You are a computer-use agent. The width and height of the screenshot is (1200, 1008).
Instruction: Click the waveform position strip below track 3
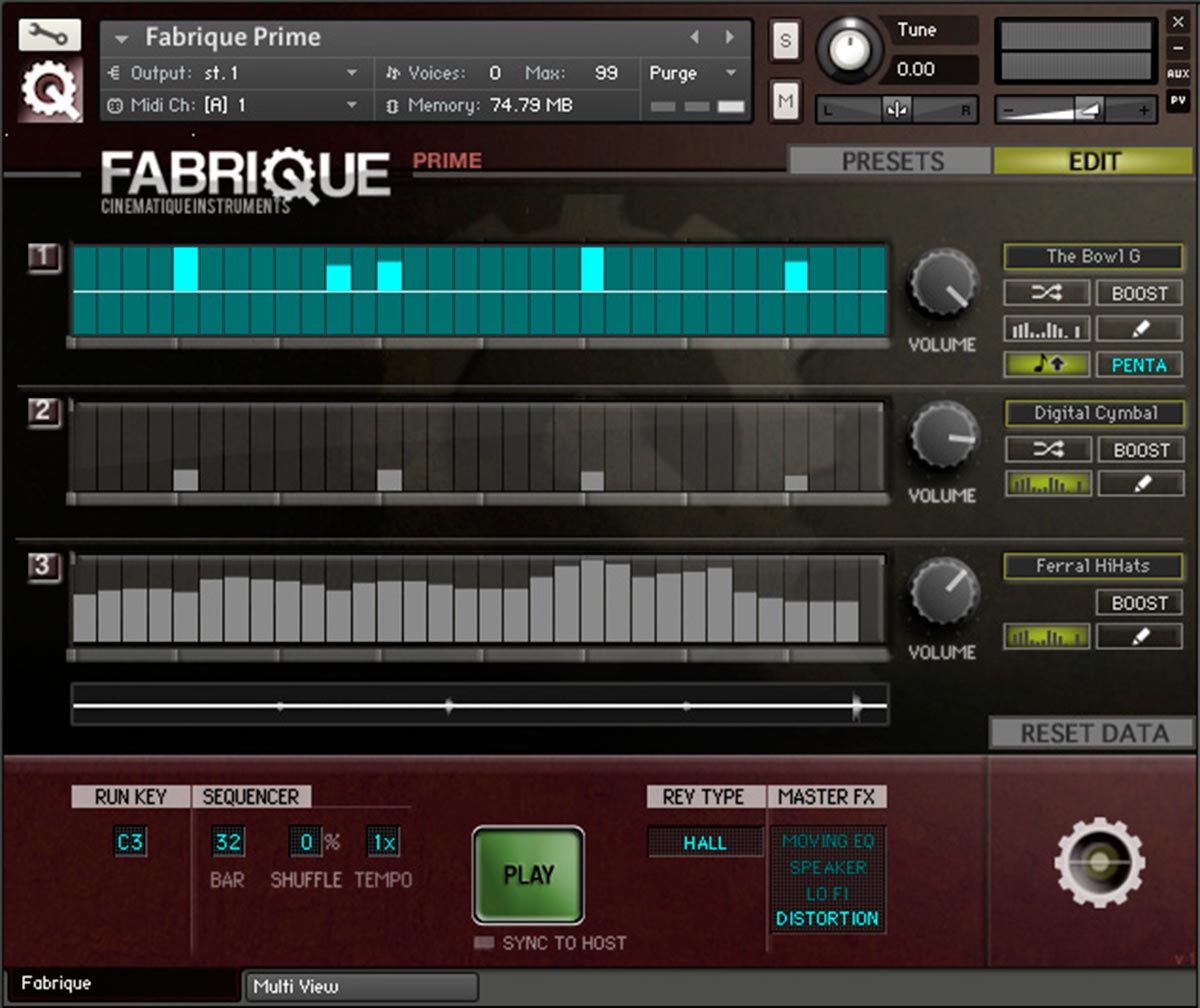point(480,706)
